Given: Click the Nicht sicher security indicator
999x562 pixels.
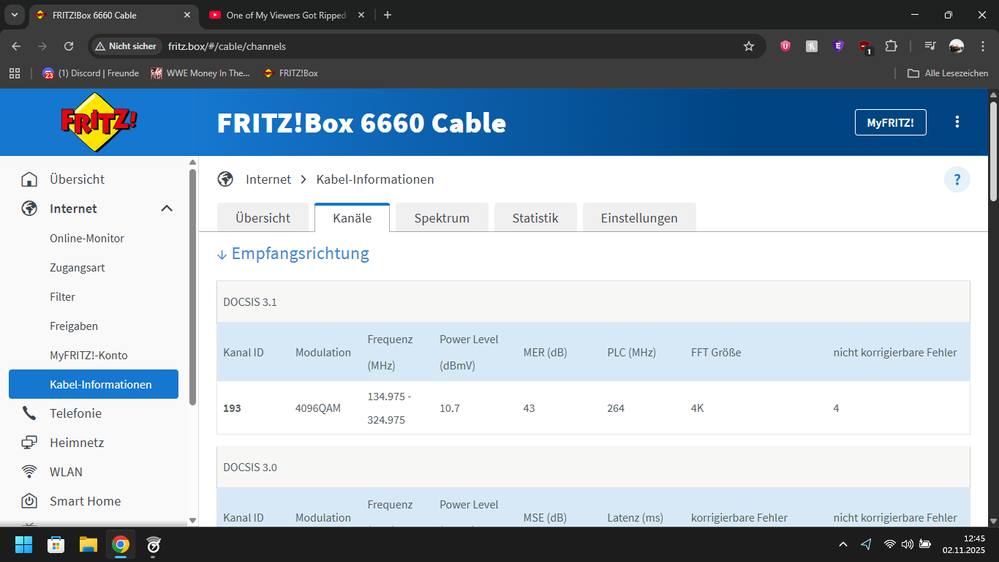Looking at the screenshot, I should coord(126,46).
